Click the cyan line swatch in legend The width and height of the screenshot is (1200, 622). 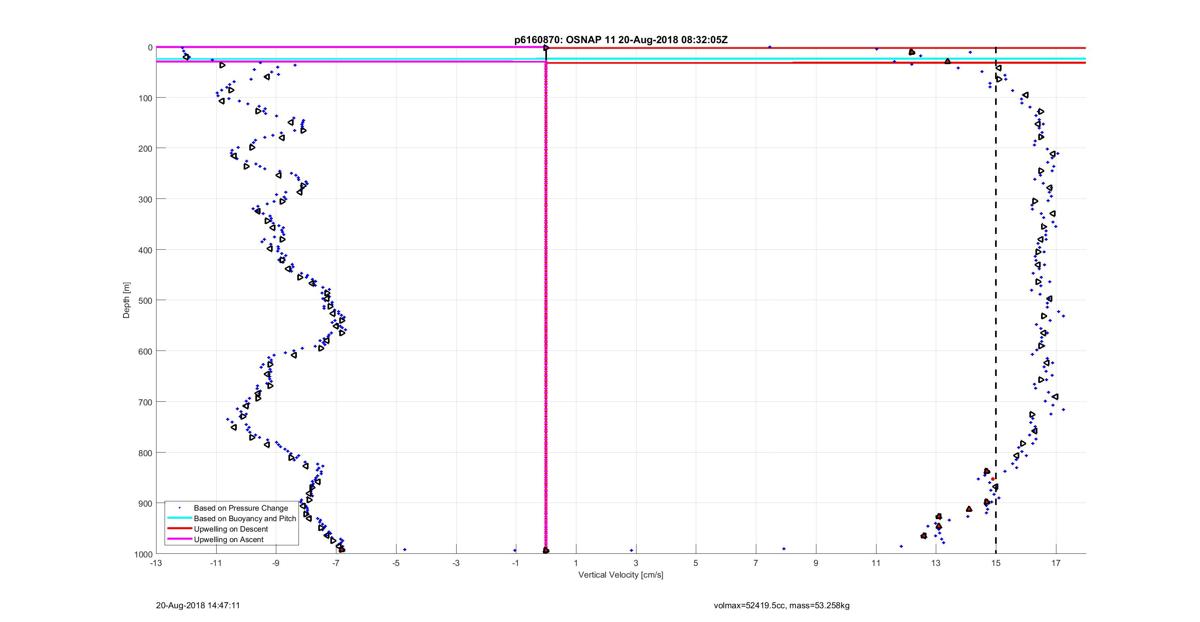[178, 518]
